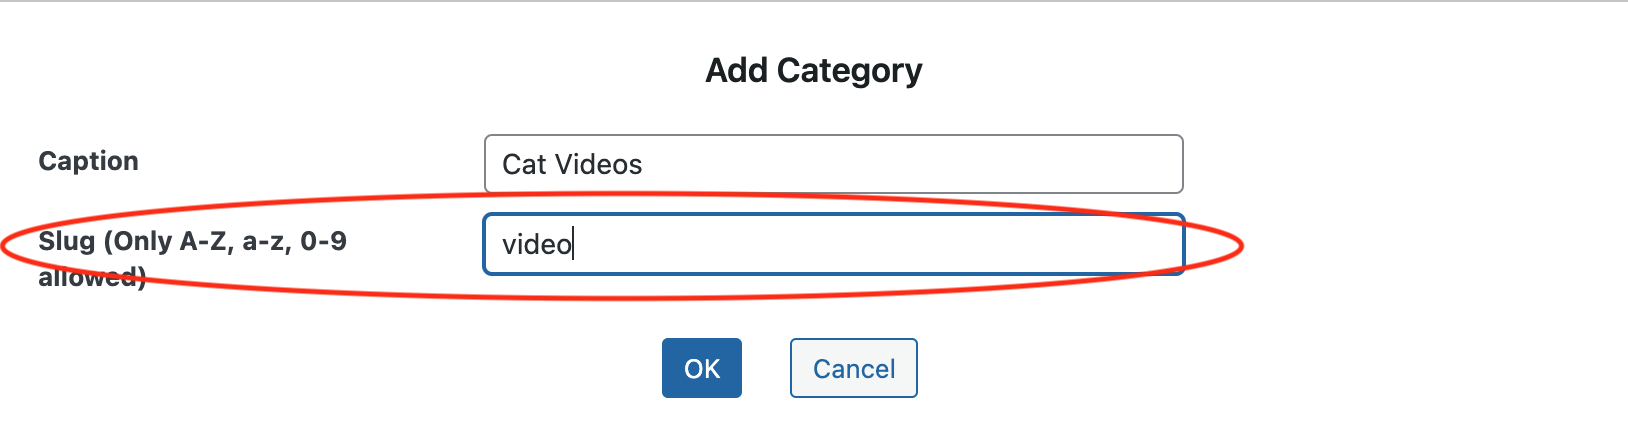Image resolution: width=1628 pixels, height=428 pixels.
Task: Focus the Caption text field
Action: click(x=833, y=164)
